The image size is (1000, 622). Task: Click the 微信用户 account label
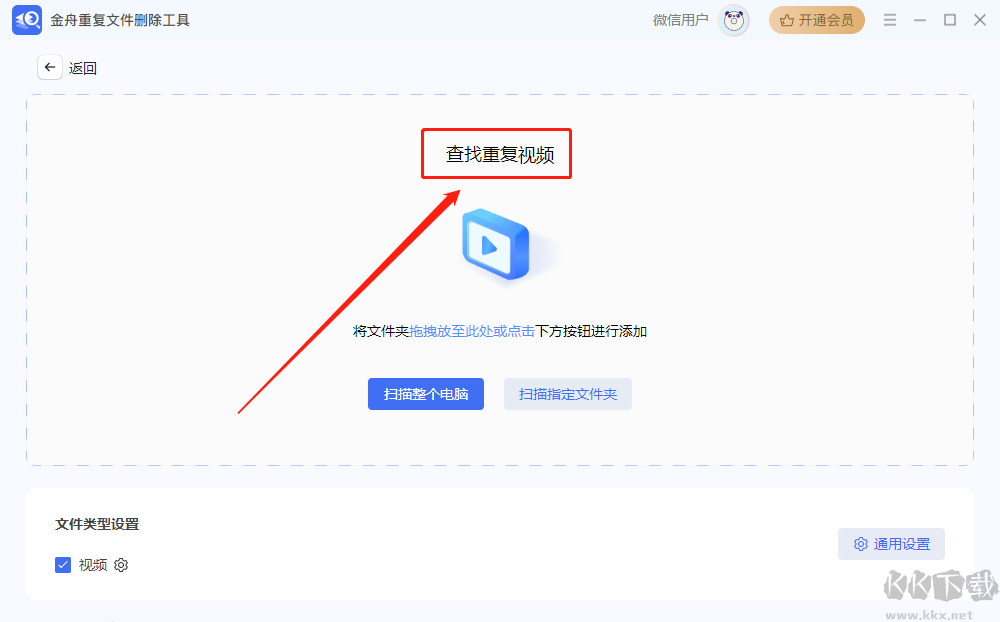click(x=681, y=20)
